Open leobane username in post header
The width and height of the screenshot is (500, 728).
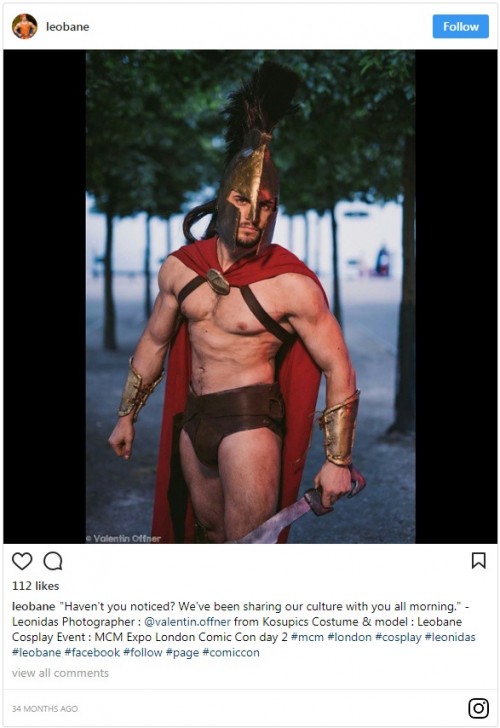67,27
